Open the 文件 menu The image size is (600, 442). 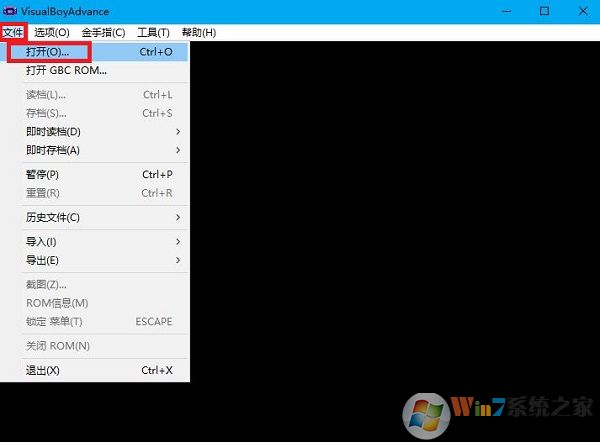(13, 33)
